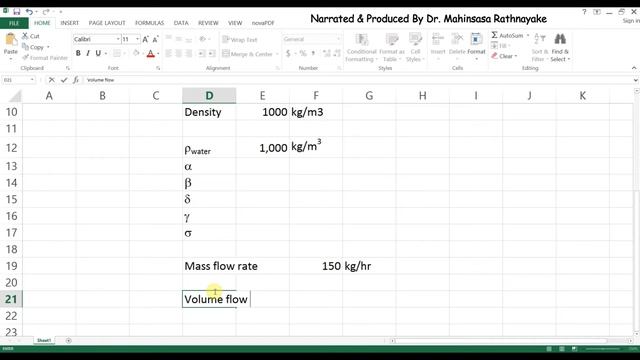The width and height of the screenshot is (640, 360).
Task: Toggle Bold formatting
Action: [78, 53]
